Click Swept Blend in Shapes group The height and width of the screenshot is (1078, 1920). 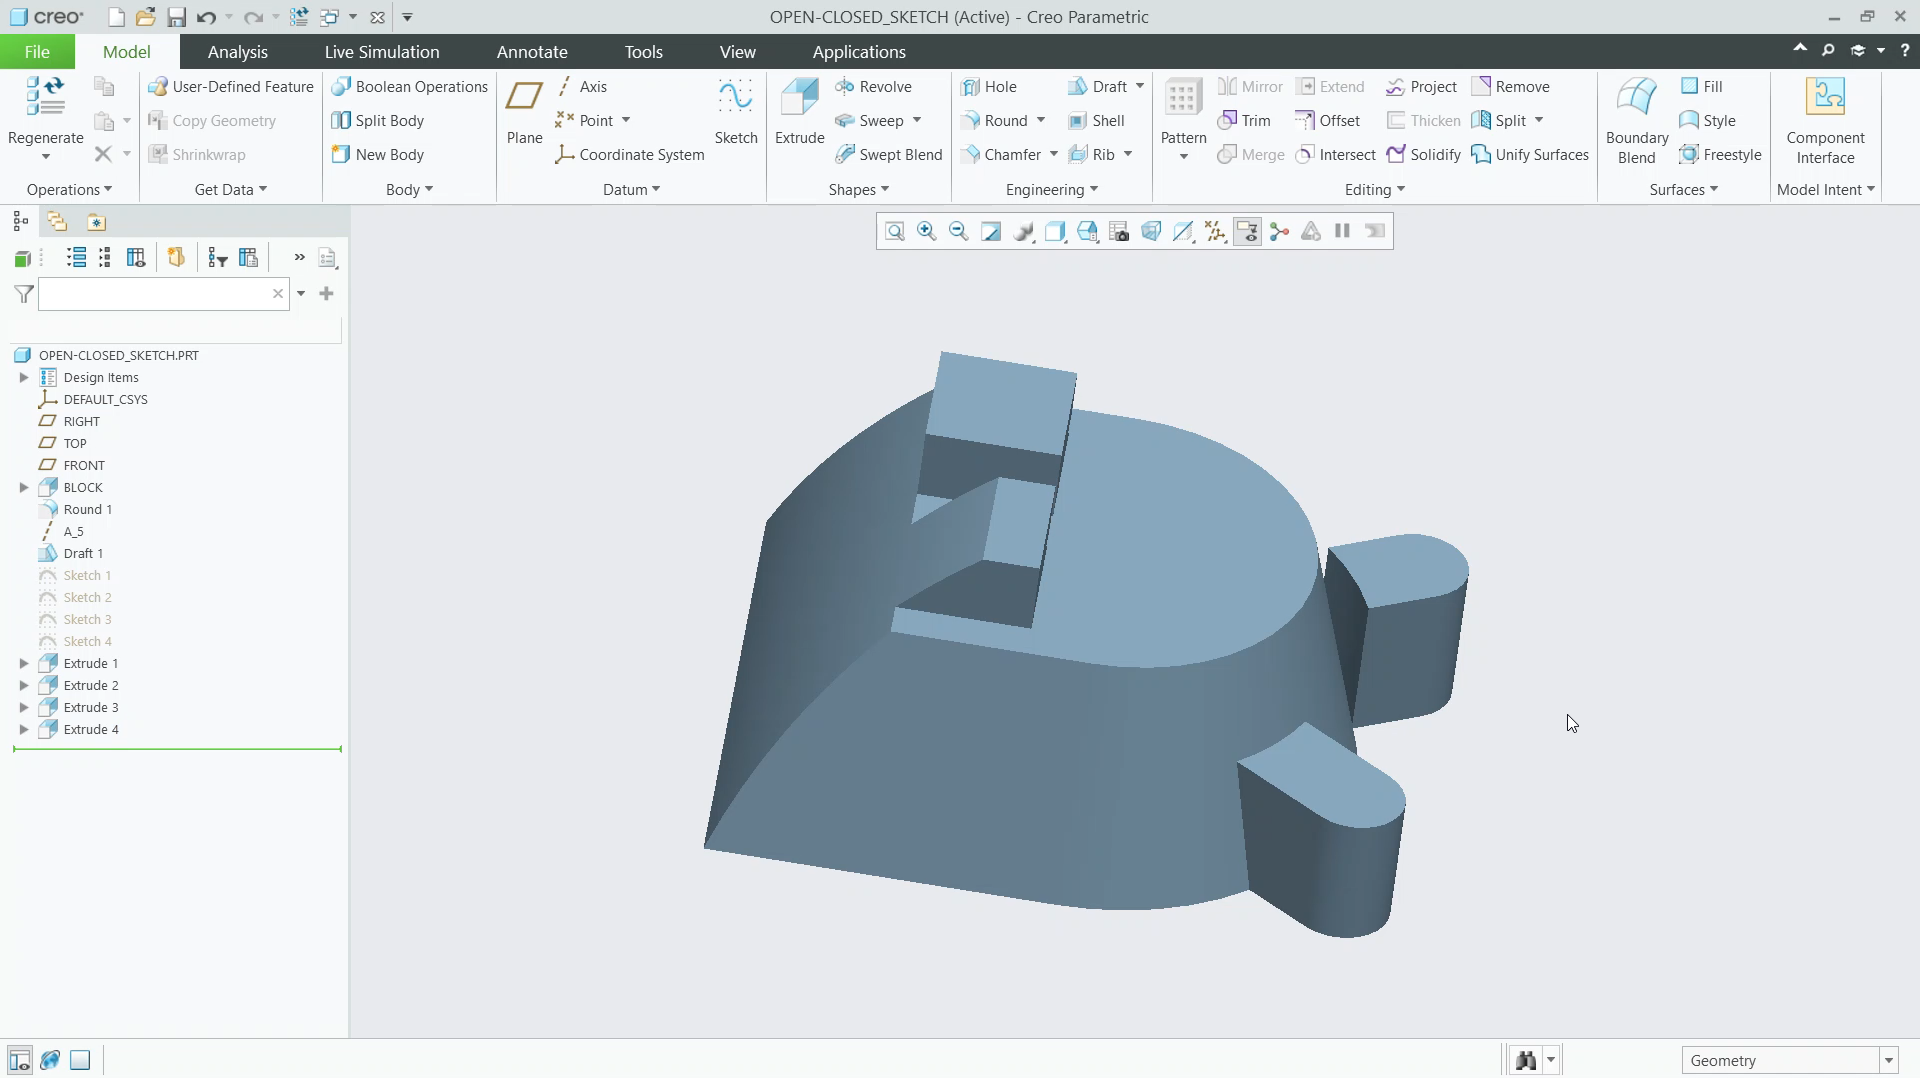point(888,155)
